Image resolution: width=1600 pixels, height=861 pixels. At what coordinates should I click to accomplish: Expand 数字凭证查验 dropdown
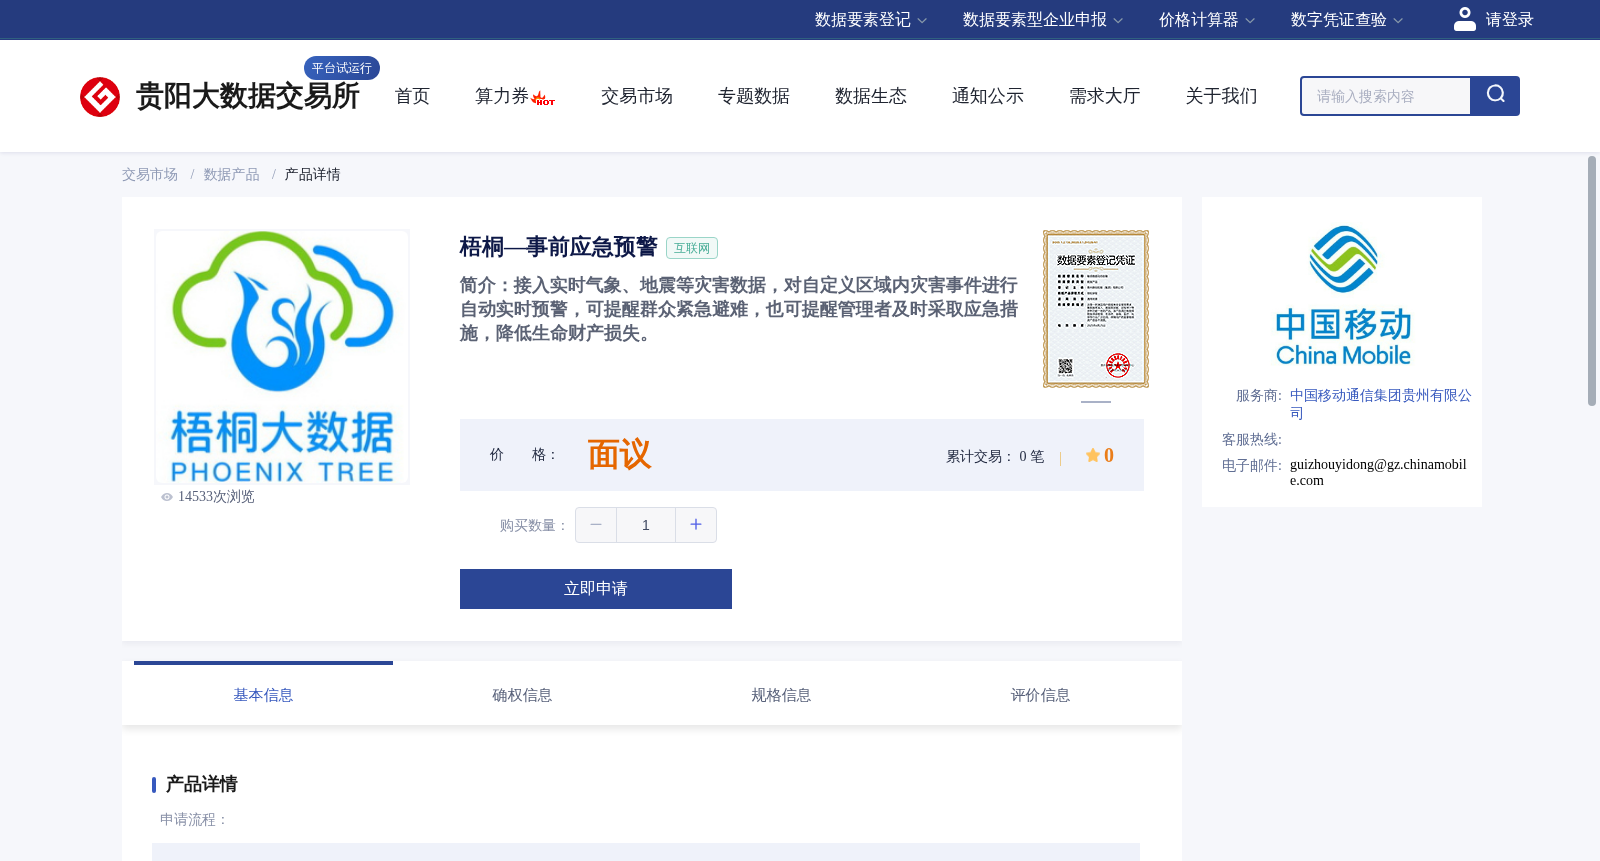[x=1347, y=20]
